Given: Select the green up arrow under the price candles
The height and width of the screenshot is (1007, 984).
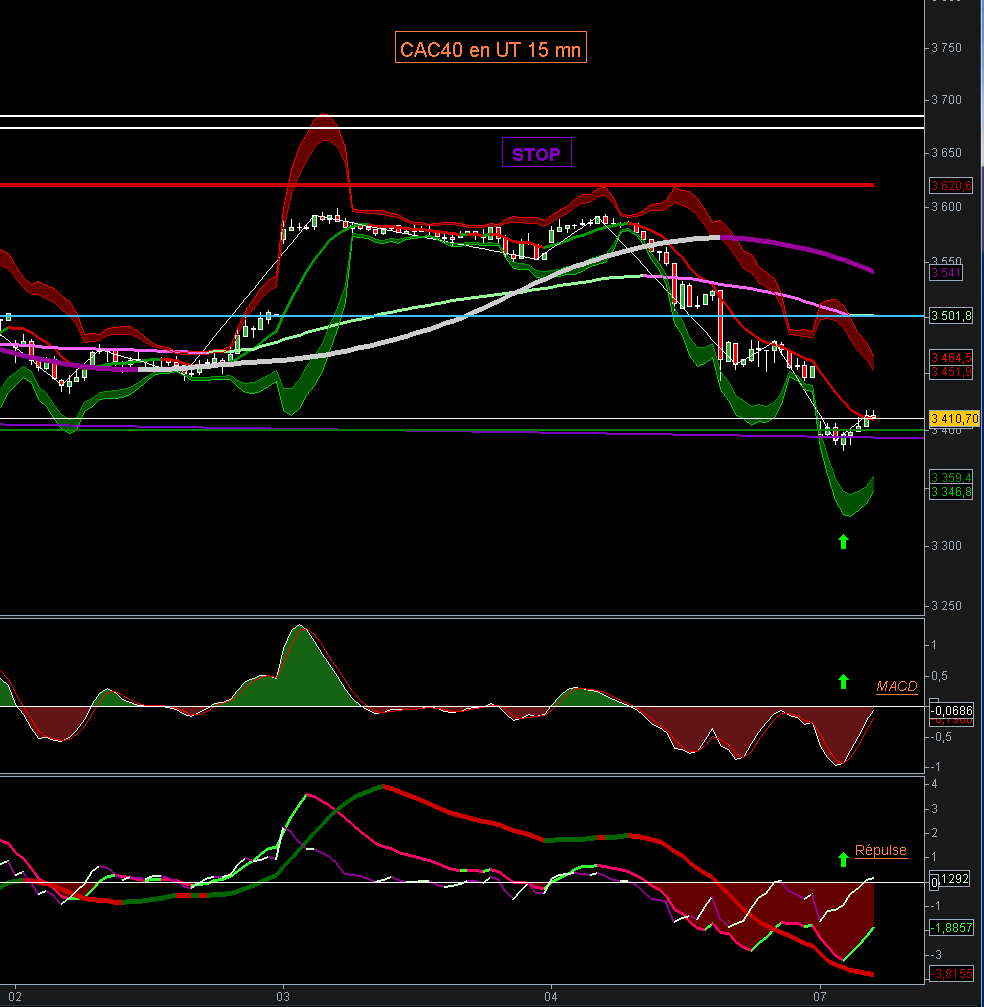Looking at the screenshot, I should (x=843, y=542).
